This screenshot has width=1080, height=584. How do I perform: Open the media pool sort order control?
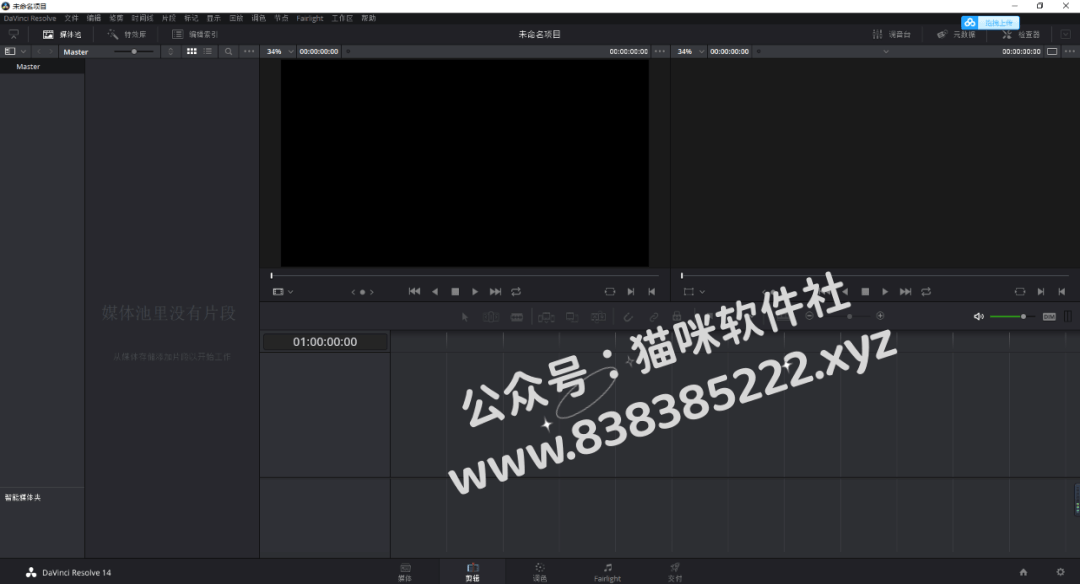171,52
